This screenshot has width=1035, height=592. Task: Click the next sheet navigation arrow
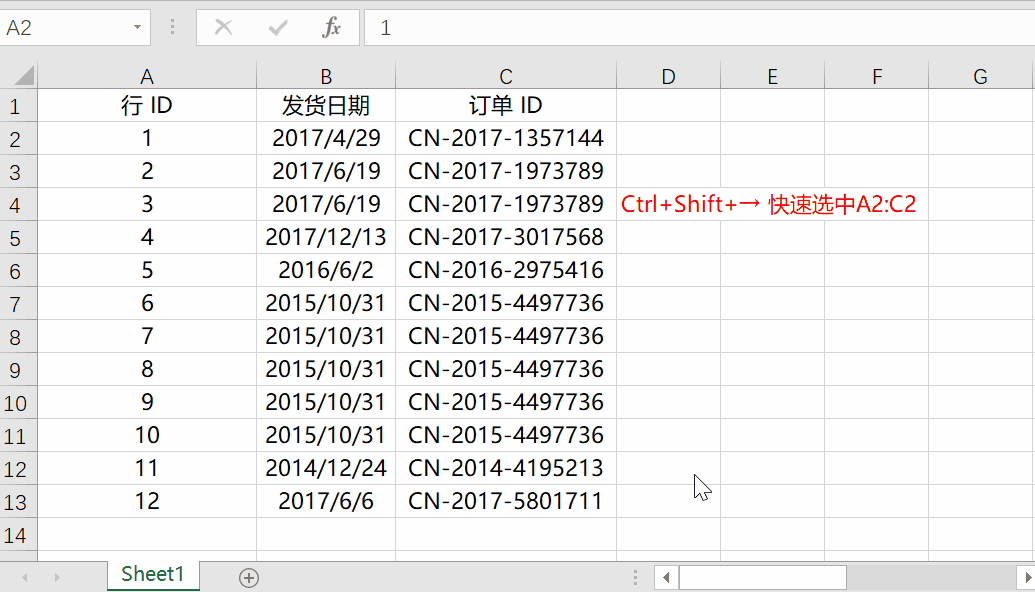tap(57, 577)
